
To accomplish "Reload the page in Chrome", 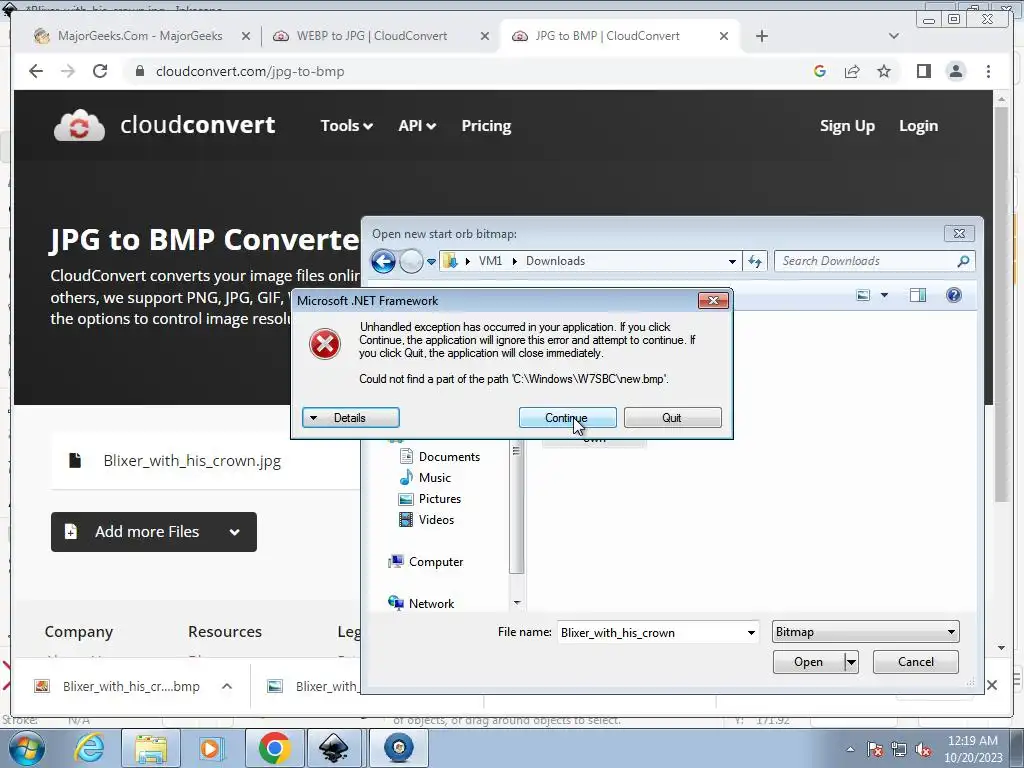I will click(x=100, y=71).
